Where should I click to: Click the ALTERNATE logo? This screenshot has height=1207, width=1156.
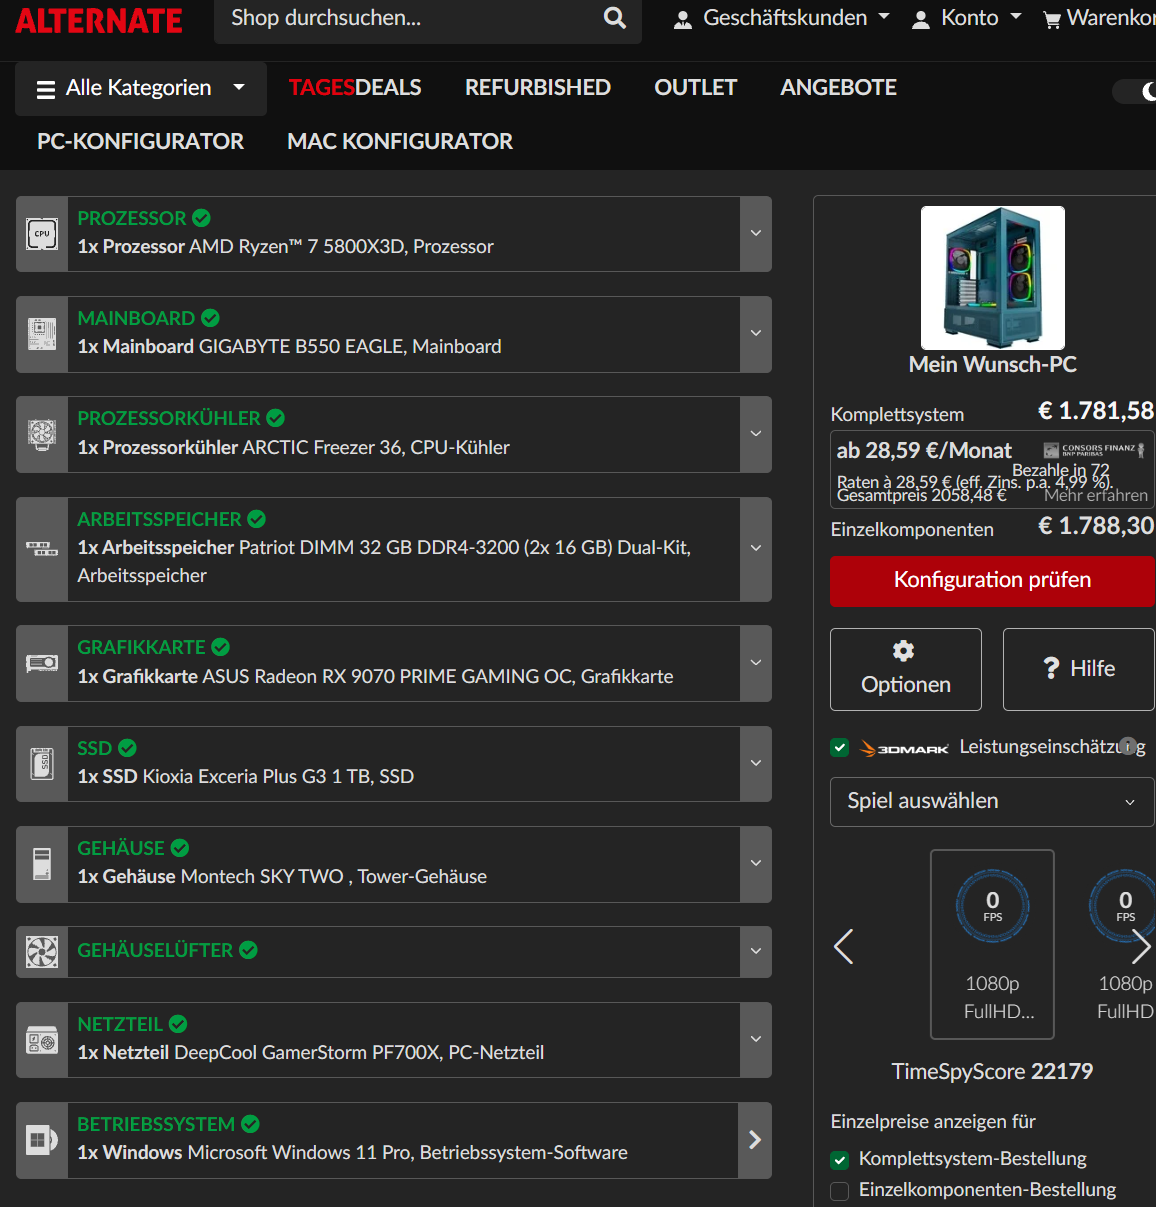tap(99, 20)
